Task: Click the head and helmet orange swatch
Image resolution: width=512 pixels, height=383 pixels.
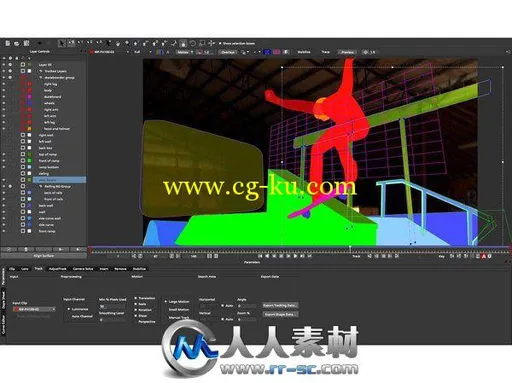Action: click(29, 129)
